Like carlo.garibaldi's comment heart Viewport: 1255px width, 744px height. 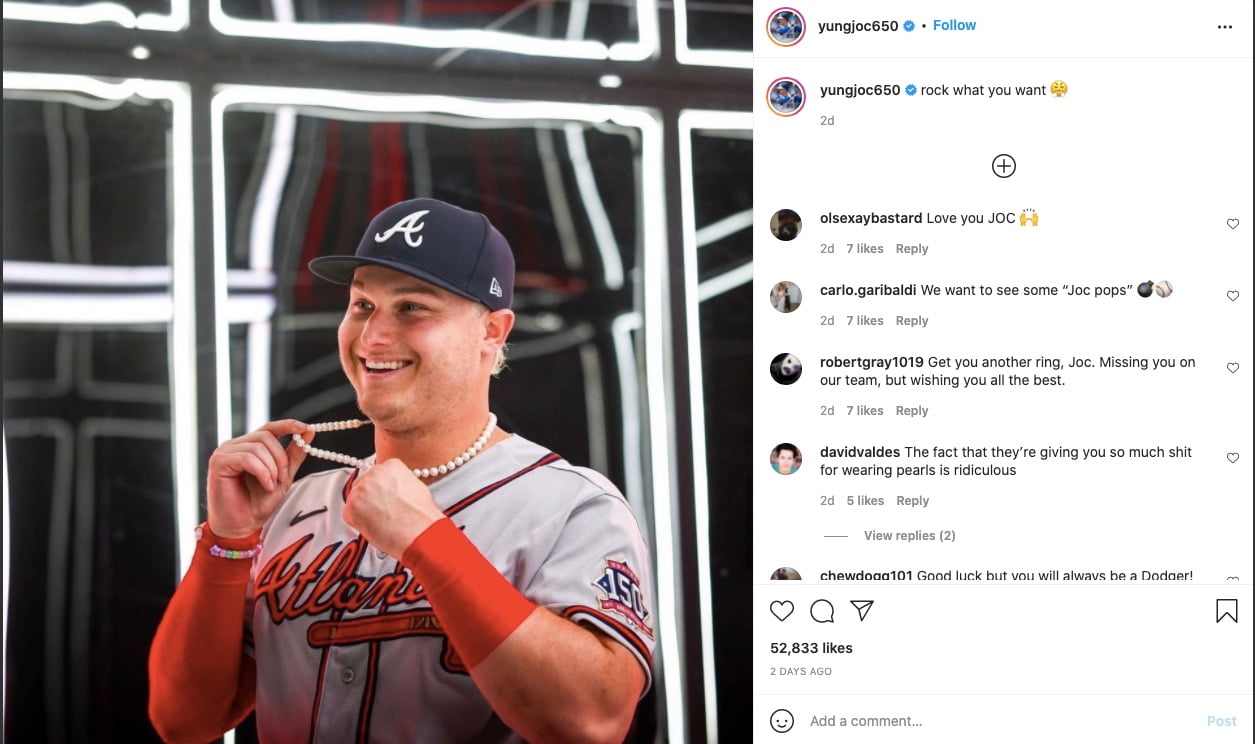click(1233, 296)
